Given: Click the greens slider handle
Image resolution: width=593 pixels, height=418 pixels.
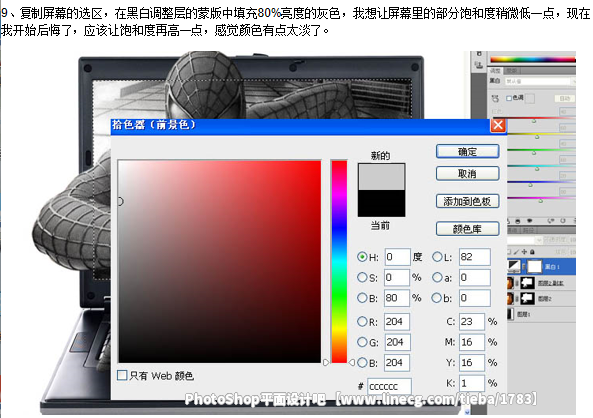Looking at the screenshot, I should (x=534, y=153).
